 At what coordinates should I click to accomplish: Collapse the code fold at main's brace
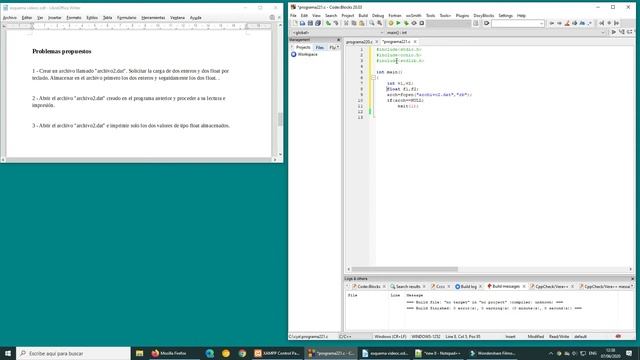click(373, 78)
